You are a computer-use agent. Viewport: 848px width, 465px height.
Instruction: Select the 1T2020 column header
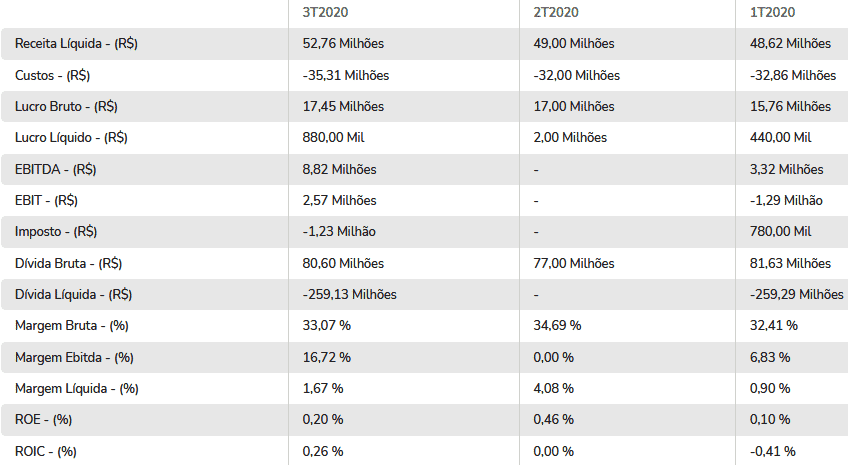point(772,12)
